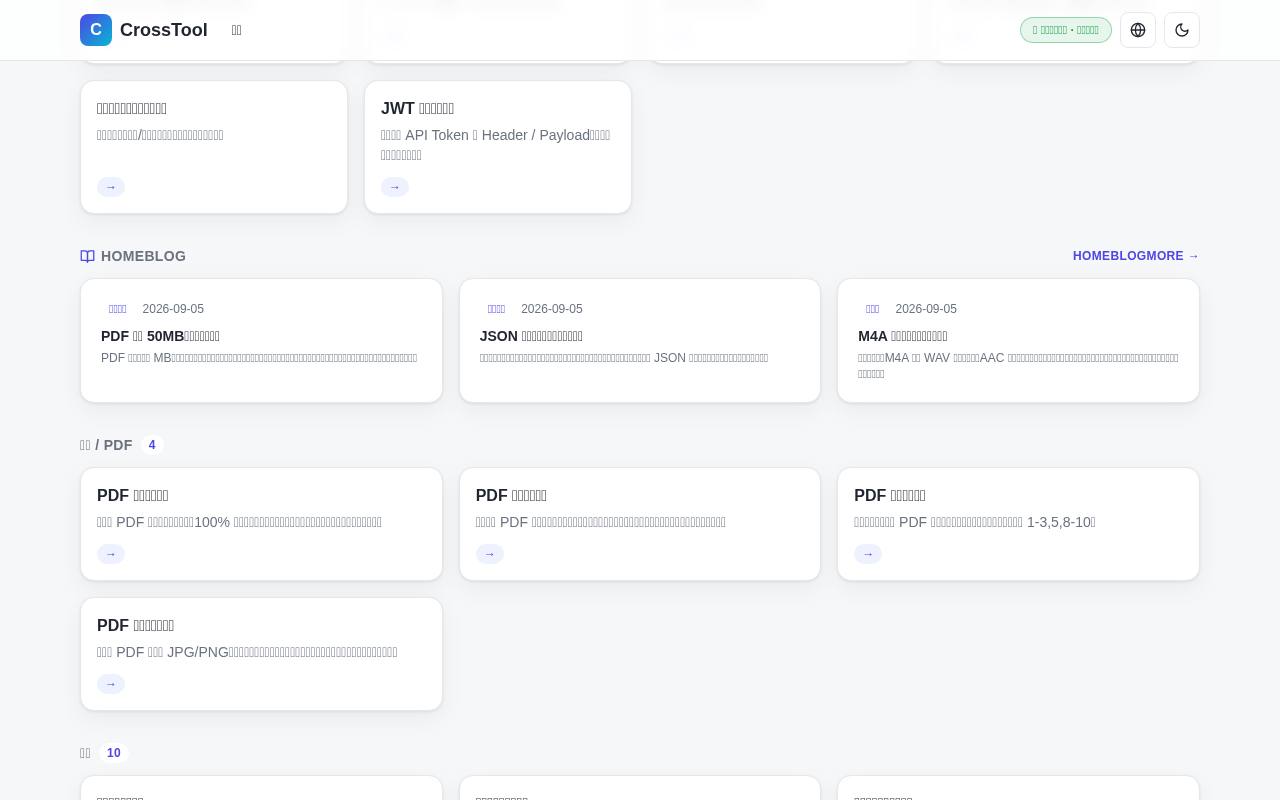Image resolution: width=1280 pixels, height=800 pixels.
Task: Go home via the CrossTool brand name
Action: pyautogui.click(x=164, y=30)
